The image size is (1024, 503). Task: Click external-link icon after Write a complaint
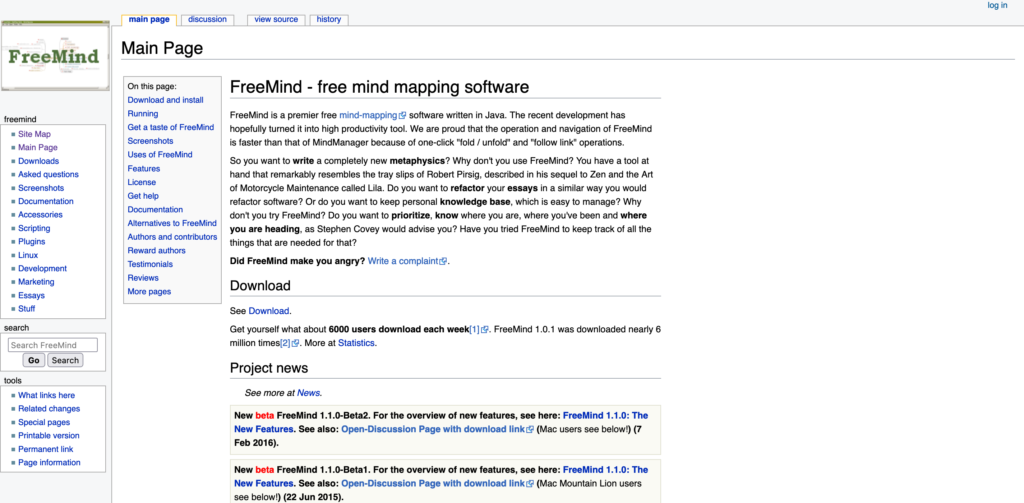click(443, 261)
